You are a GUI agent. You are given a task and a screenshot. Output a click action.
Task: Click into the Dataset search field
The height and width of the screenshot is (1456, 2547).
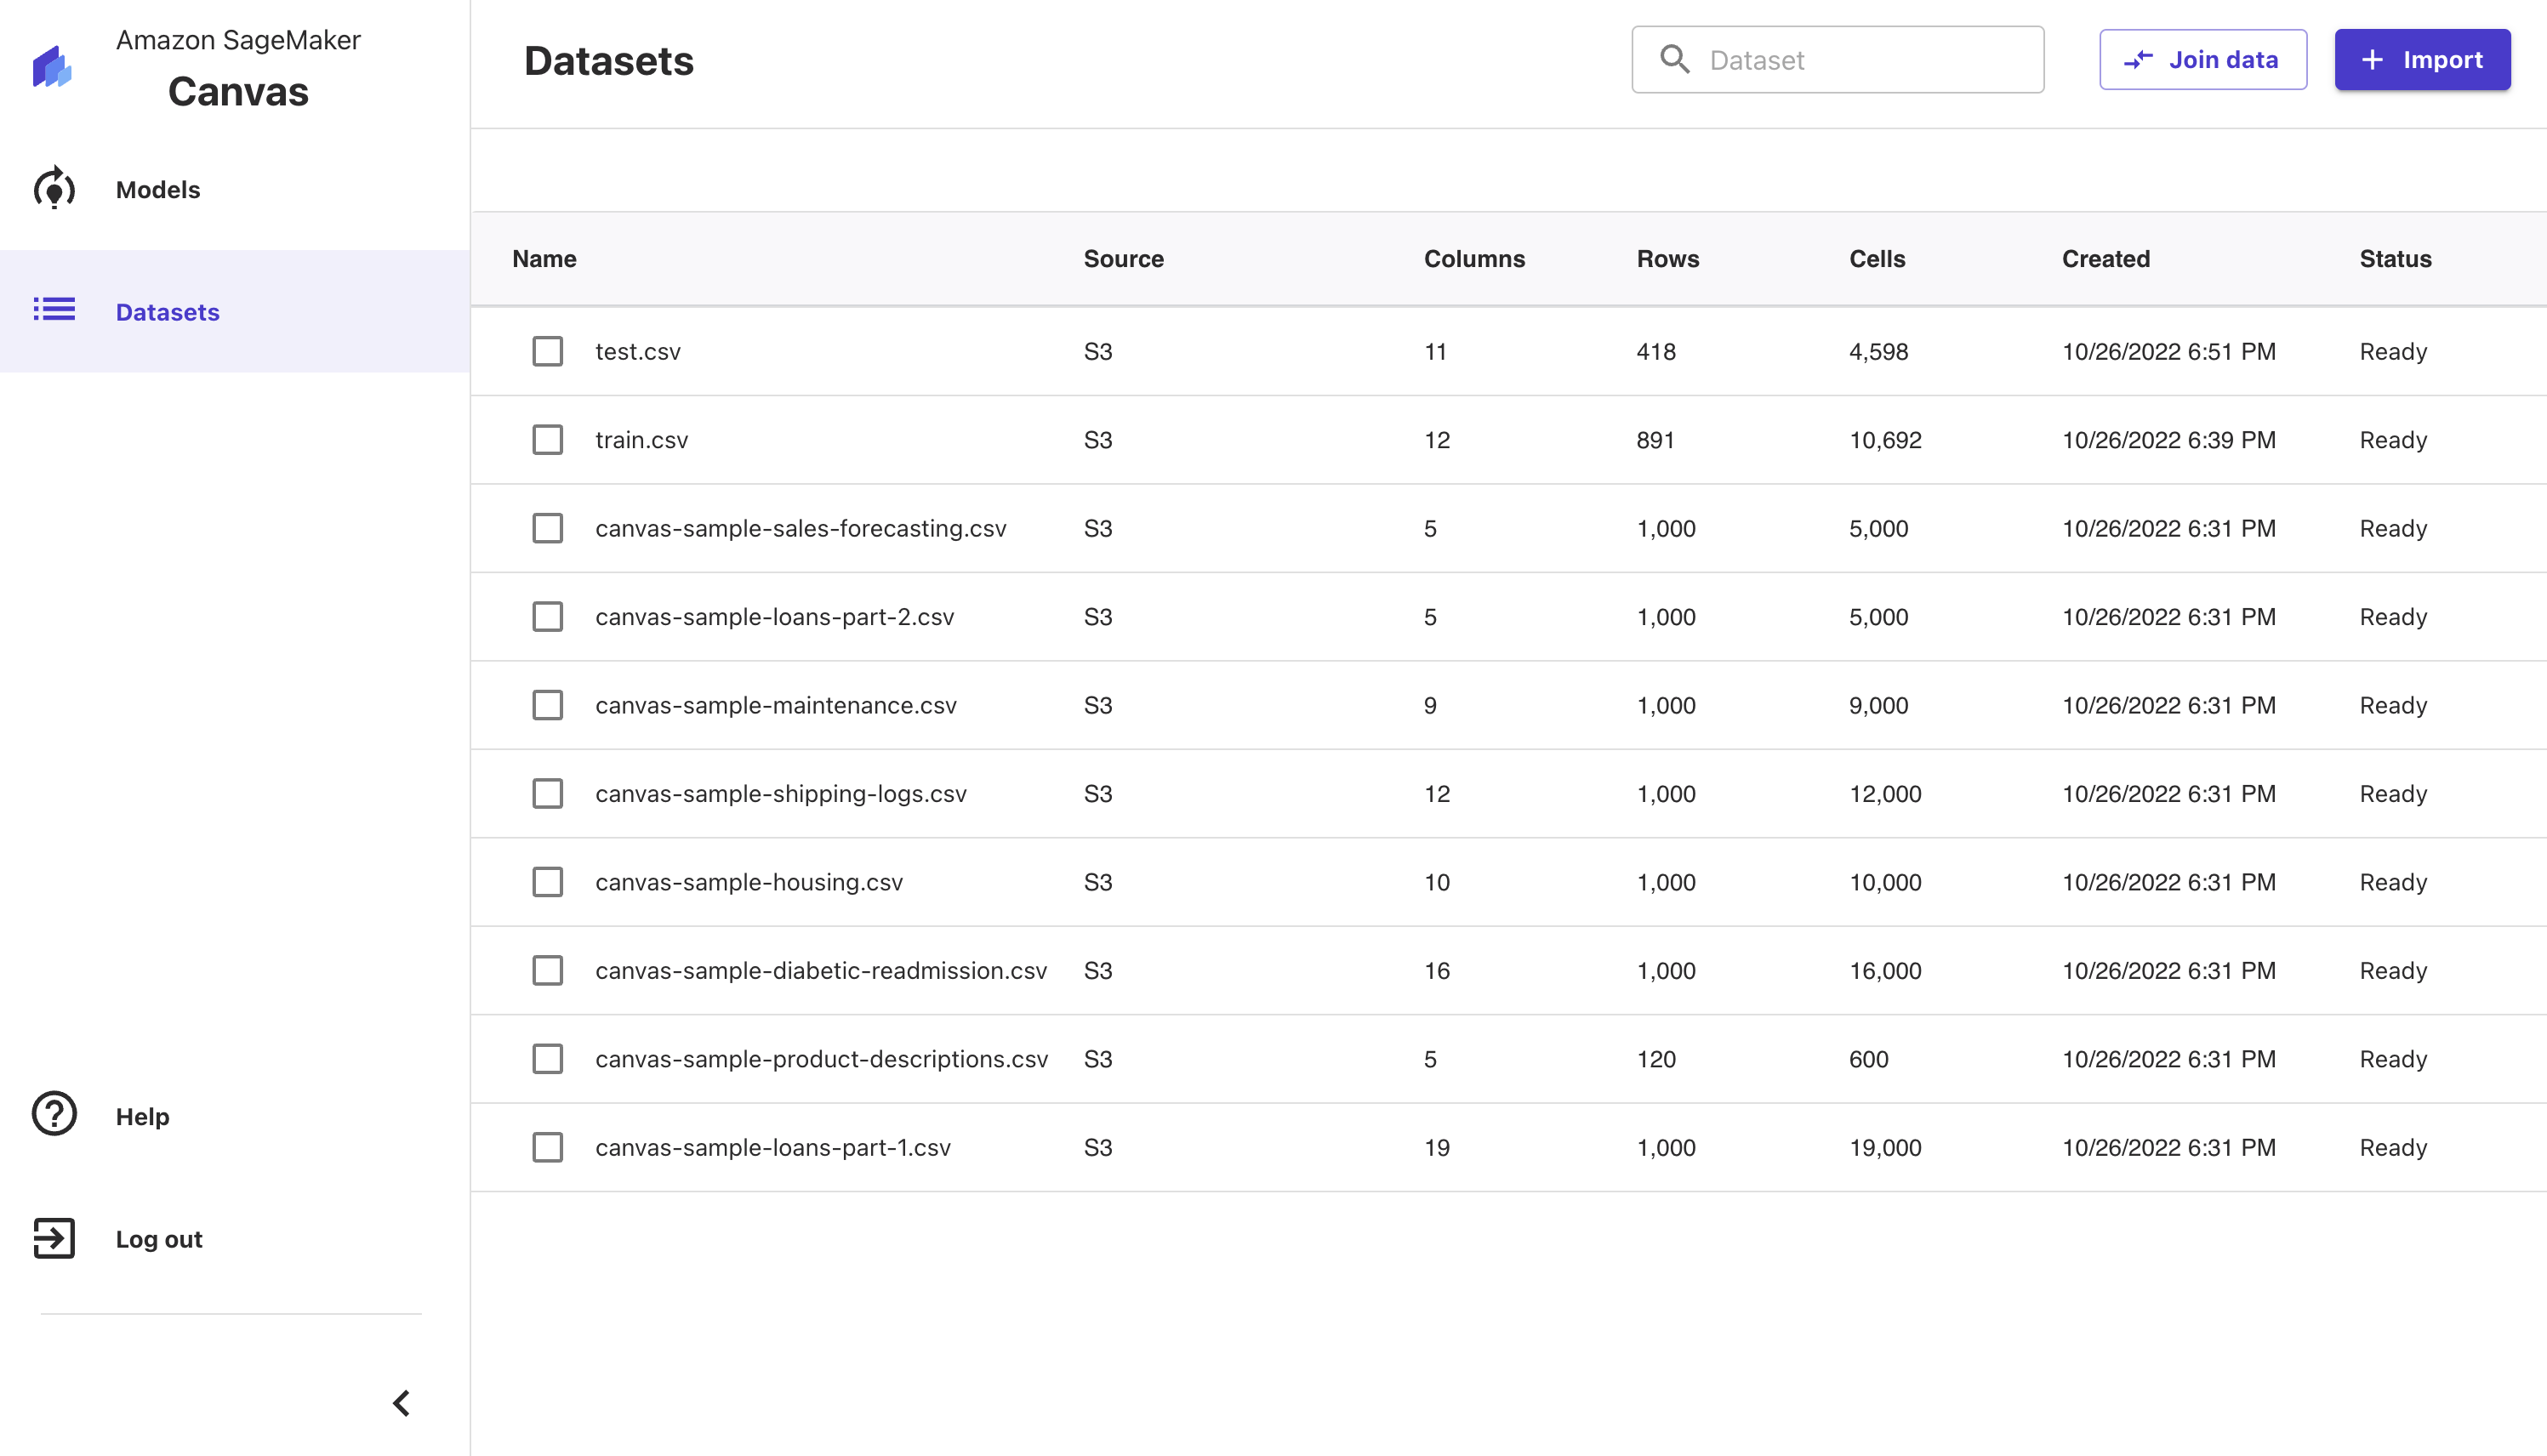(x=1838, y=60)
